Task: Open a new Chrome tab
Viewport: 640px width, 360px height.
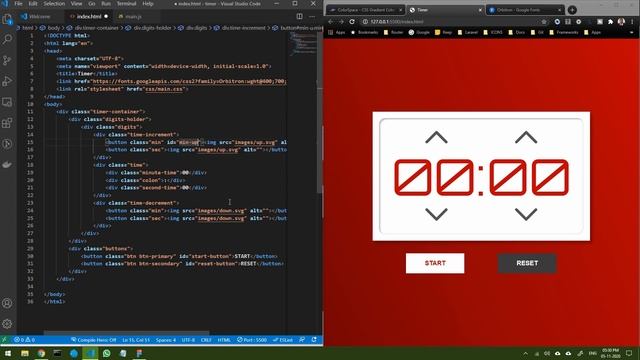Action: (572, 10)
